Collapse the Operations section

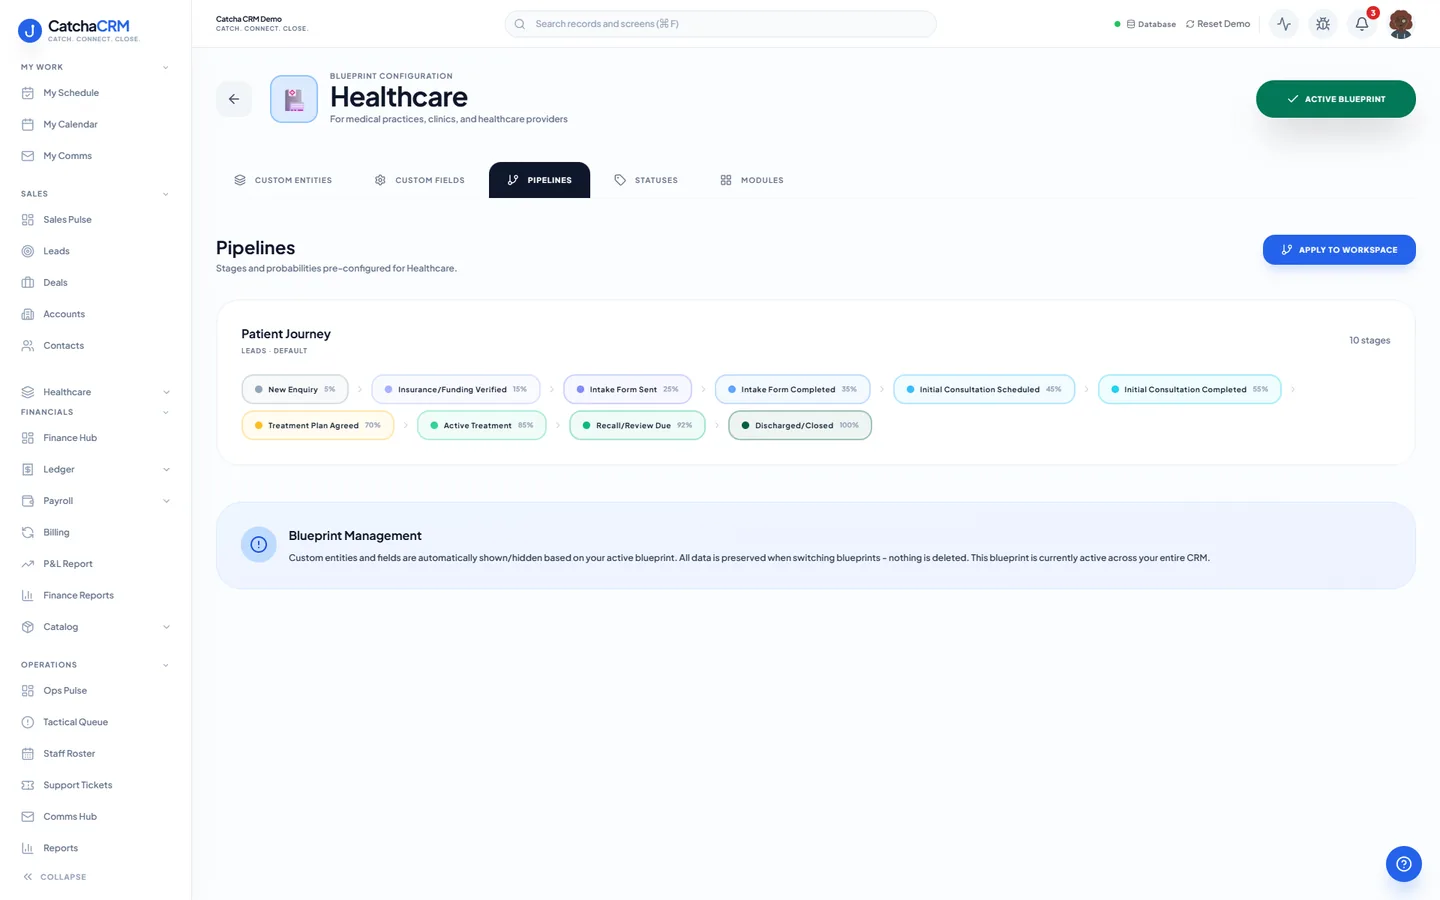click(166, 665)
